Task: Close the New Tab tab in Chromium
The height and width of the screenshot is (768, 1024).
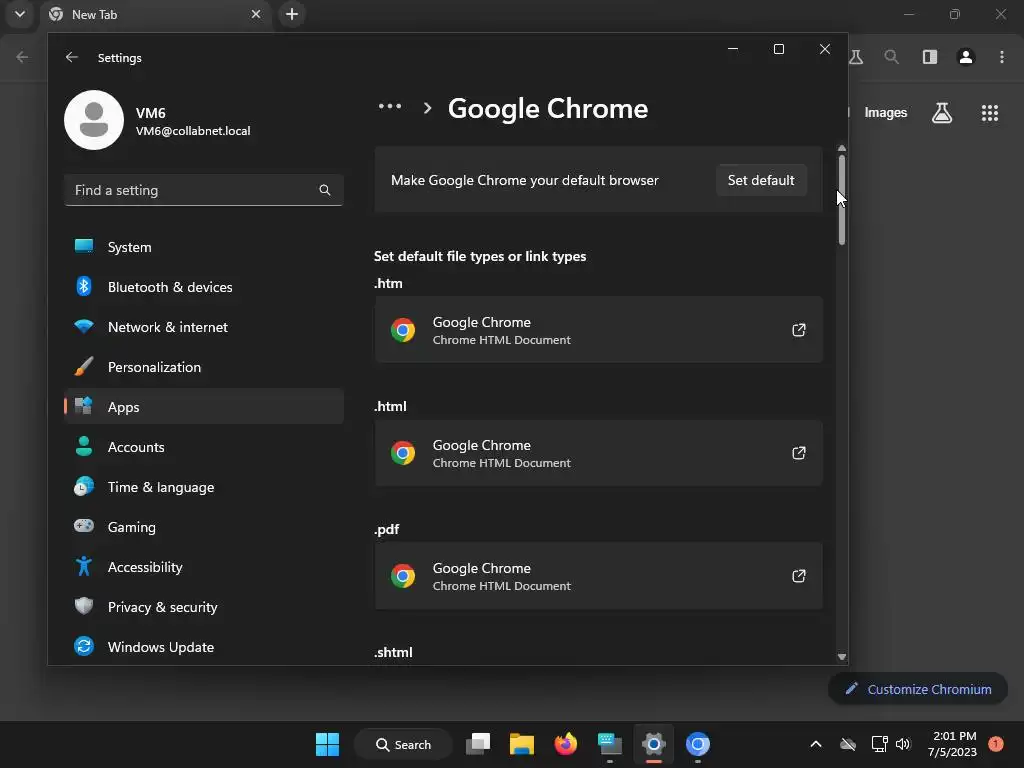Action: tap(256, 14)
